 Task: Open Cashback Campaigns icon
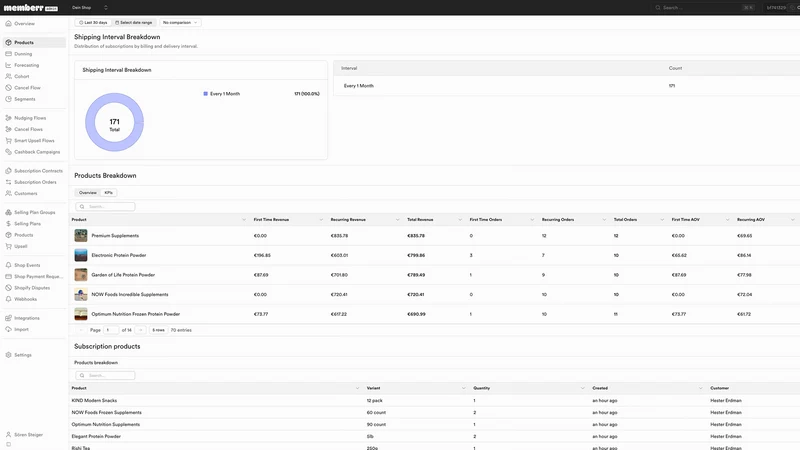coord(8,152)
